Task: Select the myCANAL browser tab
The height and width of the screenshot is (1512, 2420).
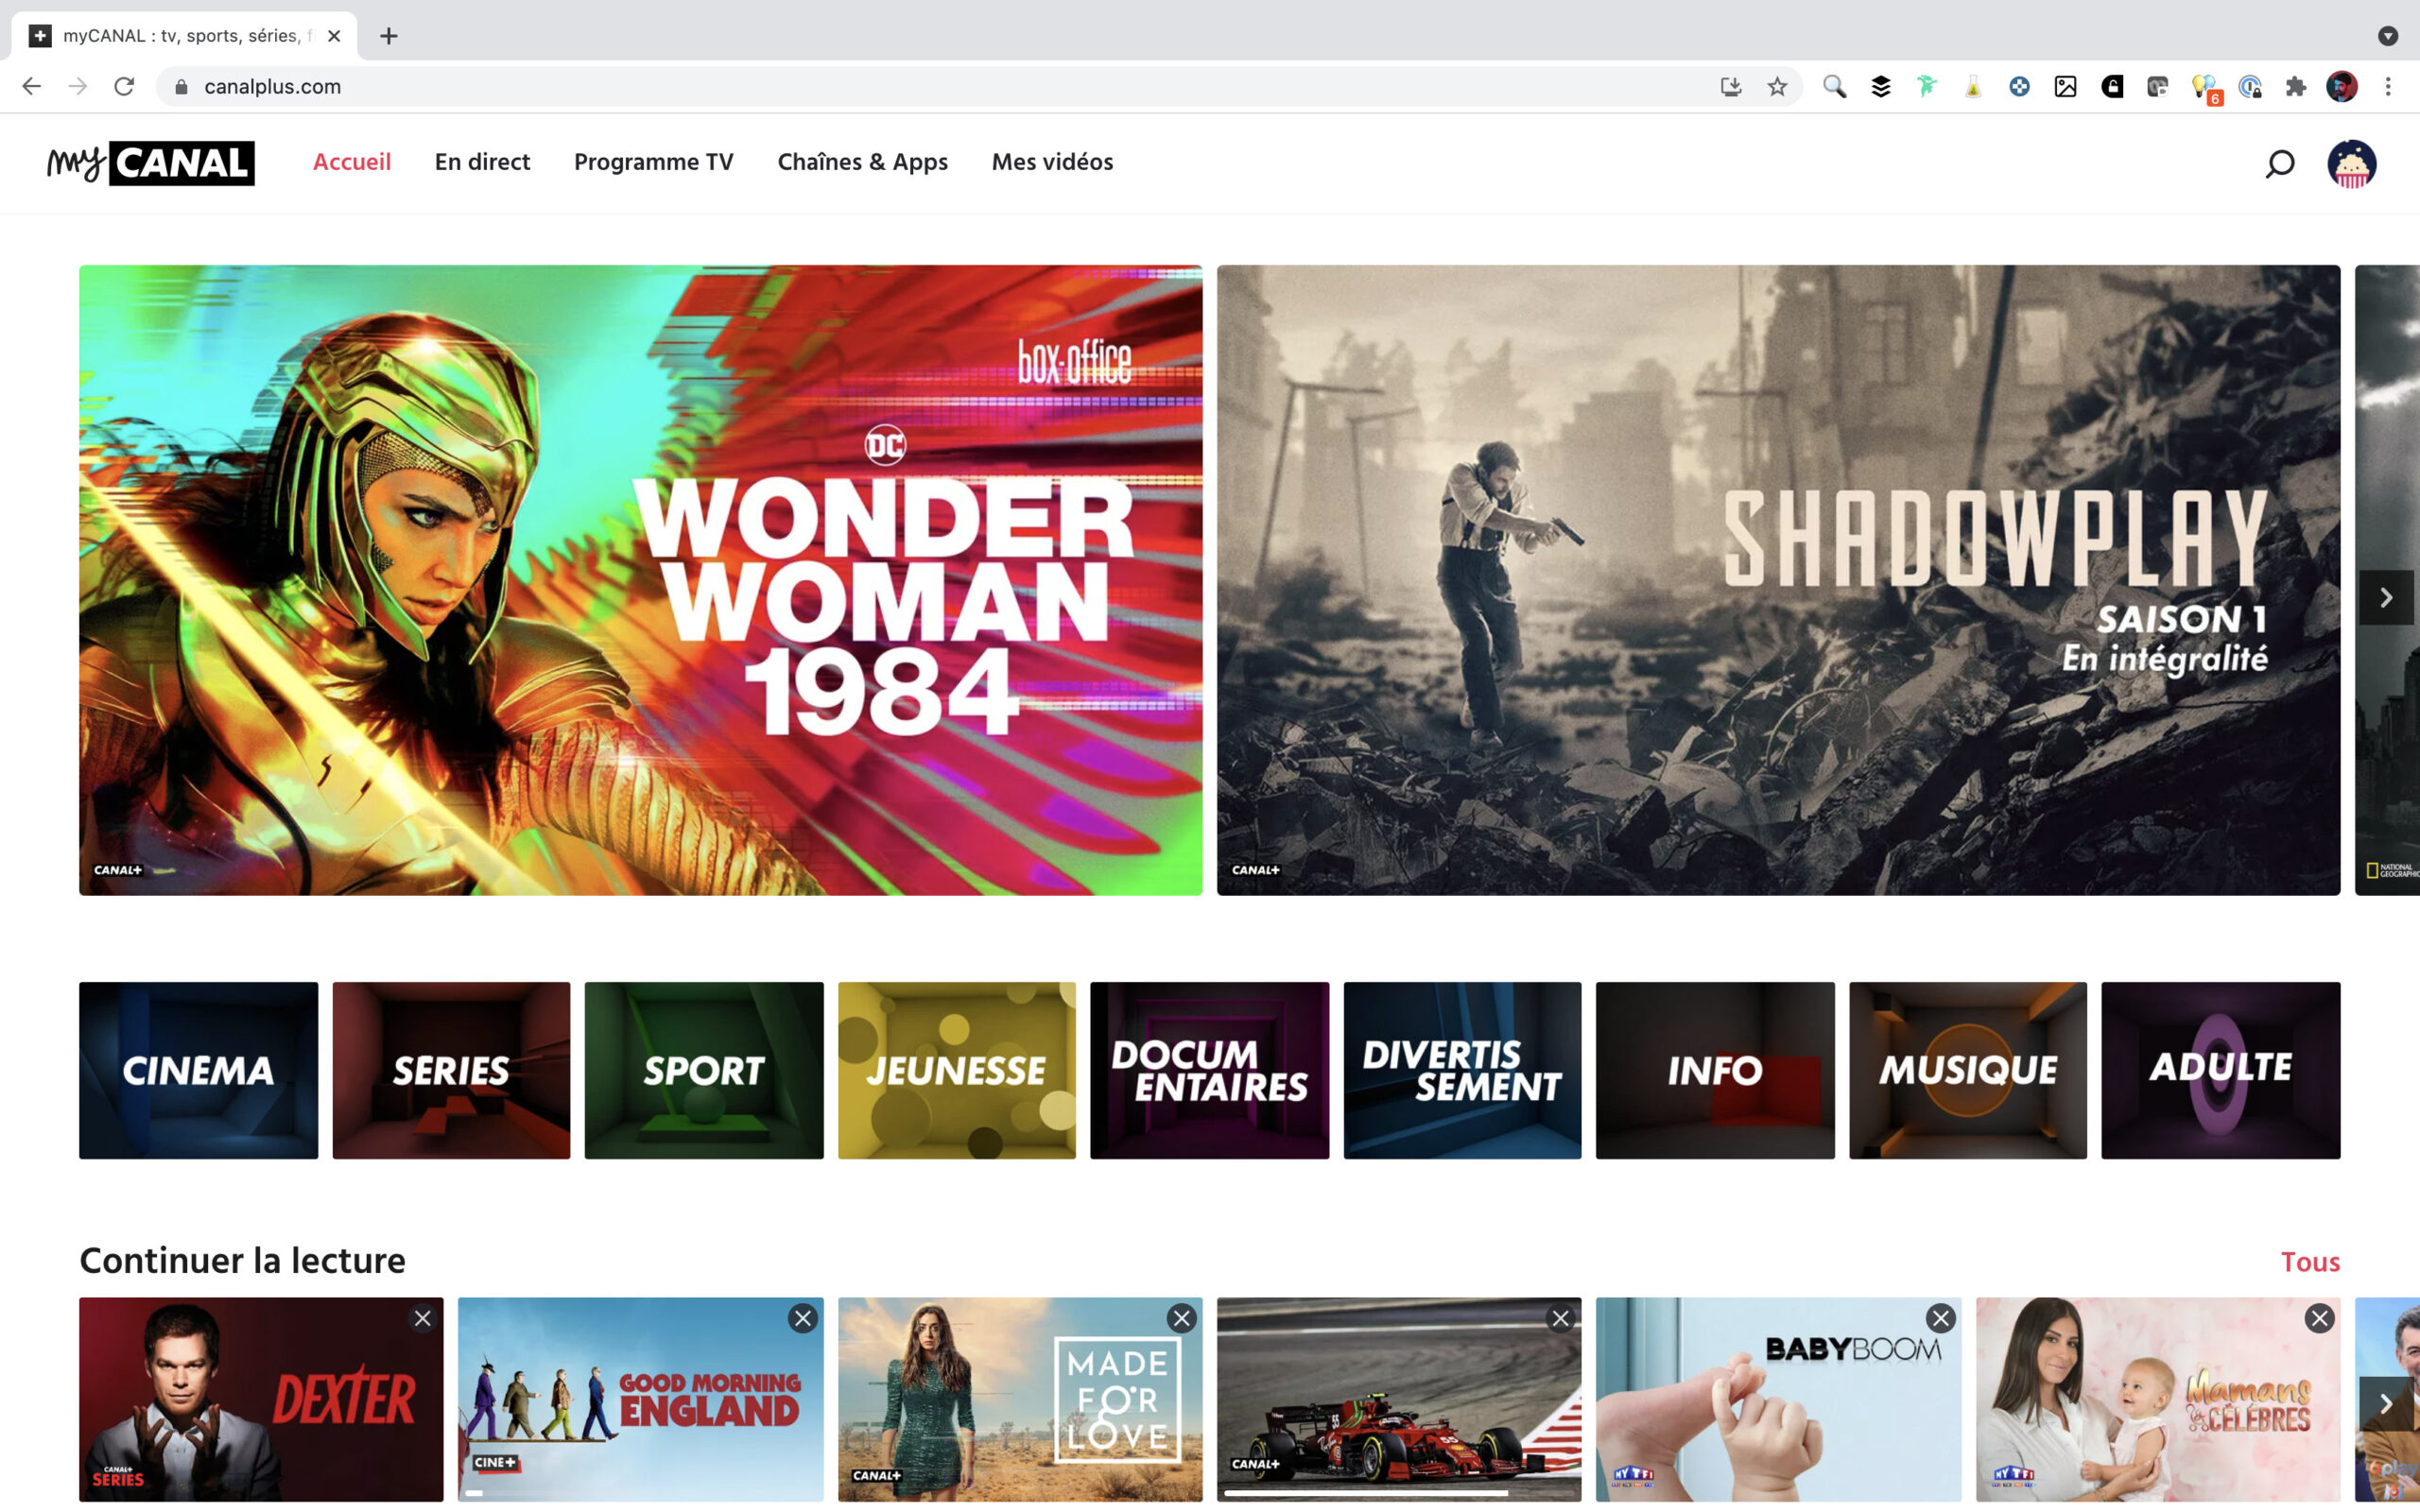Action: pos(184,36)
